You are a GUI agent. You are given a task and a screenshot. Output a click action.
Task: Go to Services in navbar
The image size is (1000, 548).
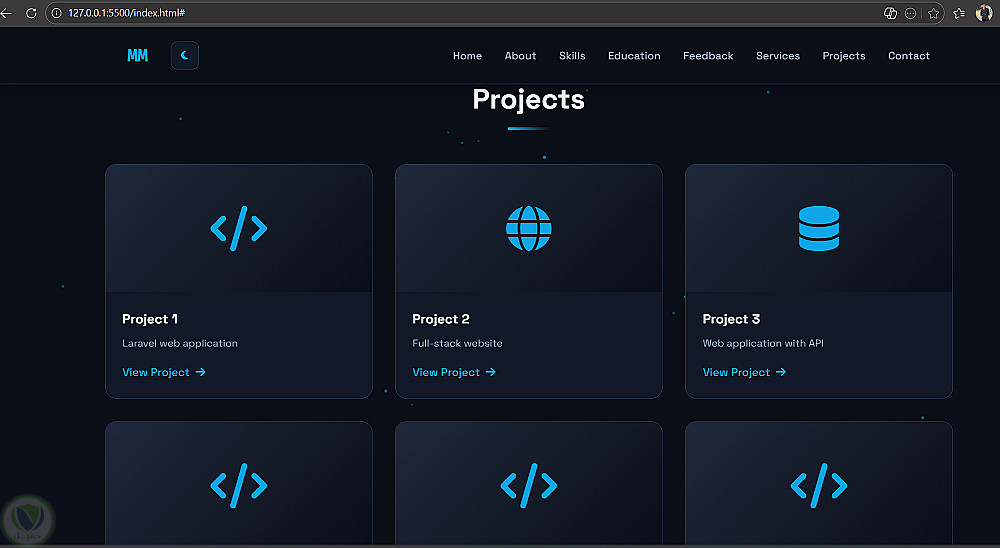[778, 56]
